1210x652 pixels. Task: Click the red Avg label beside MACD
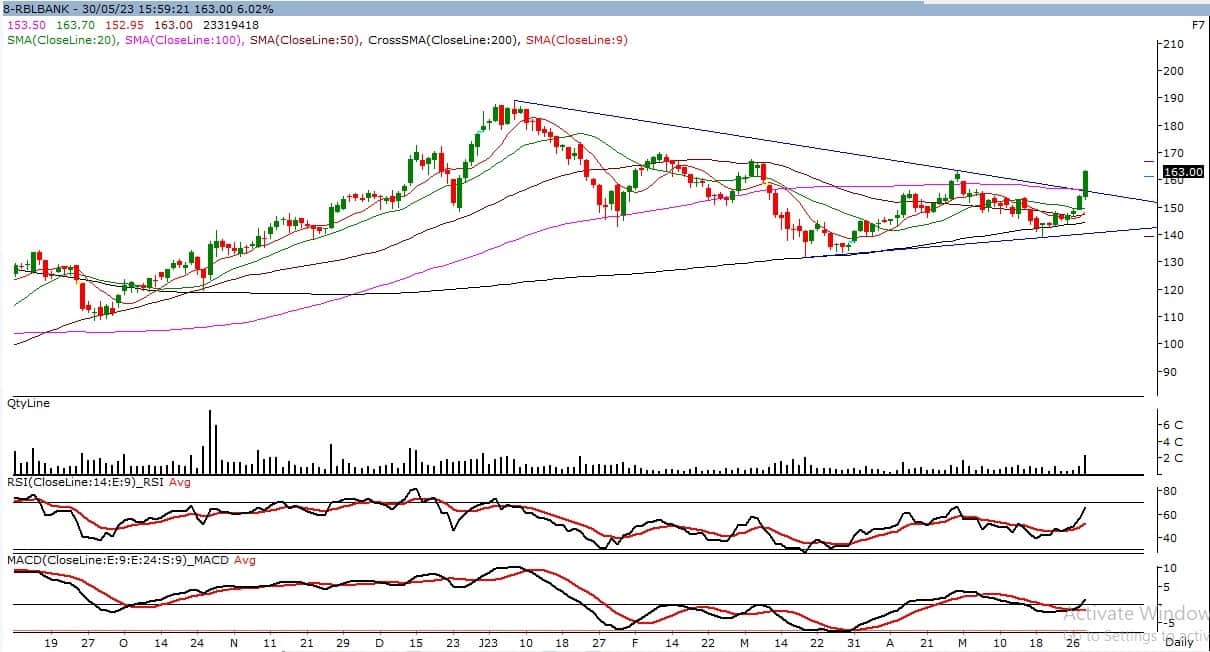(x=244, y=560)
